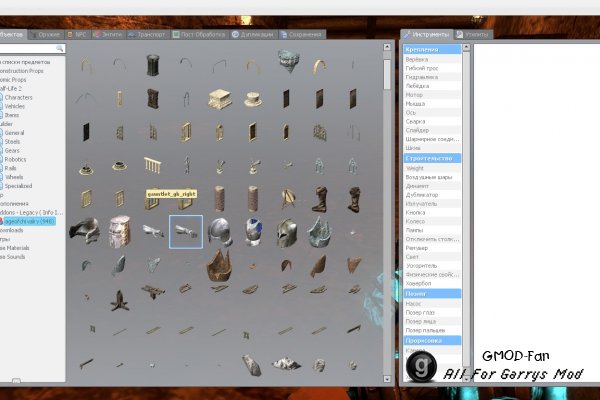Spawn the wooden tripod easel prop

[287, 199]
